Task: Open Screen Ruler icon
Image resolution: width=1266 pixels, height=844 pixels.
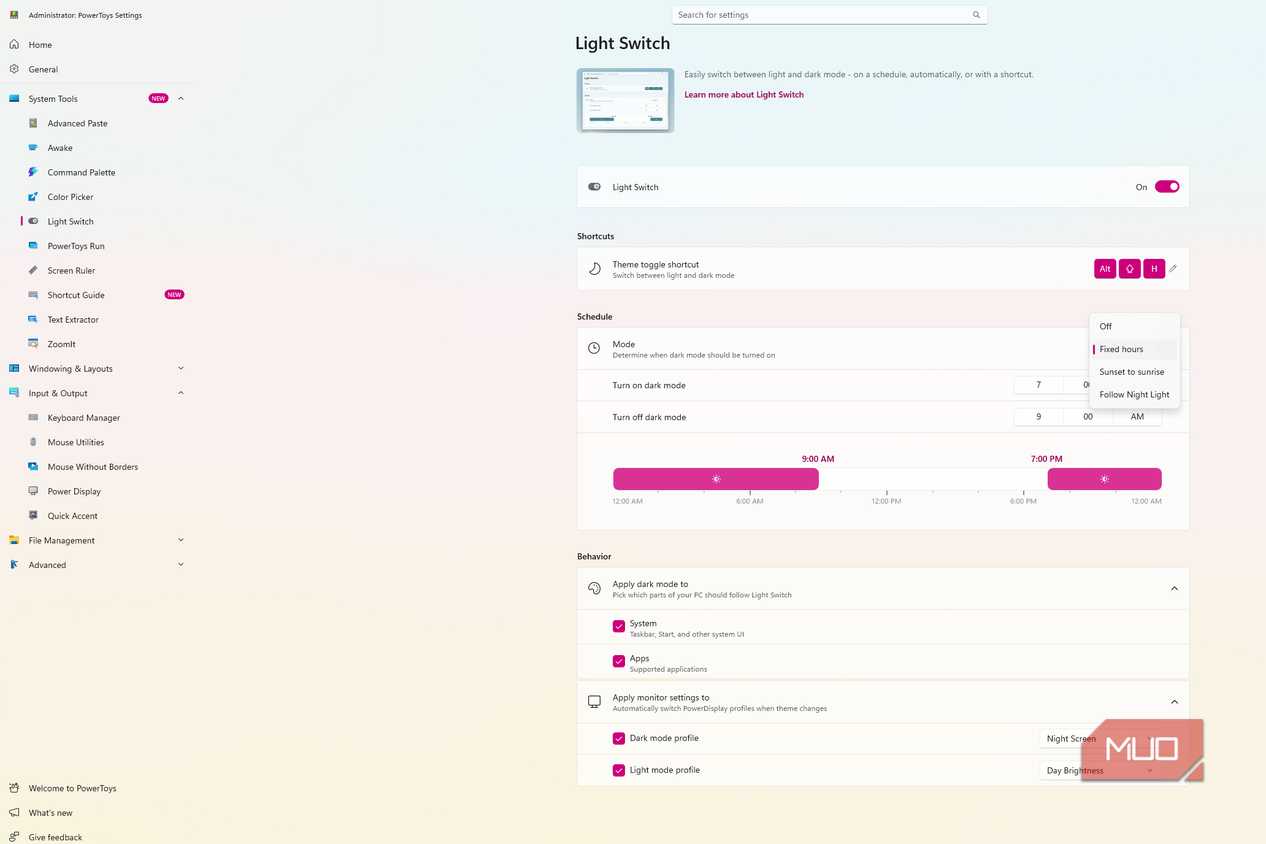Action: tap(33, 270)
